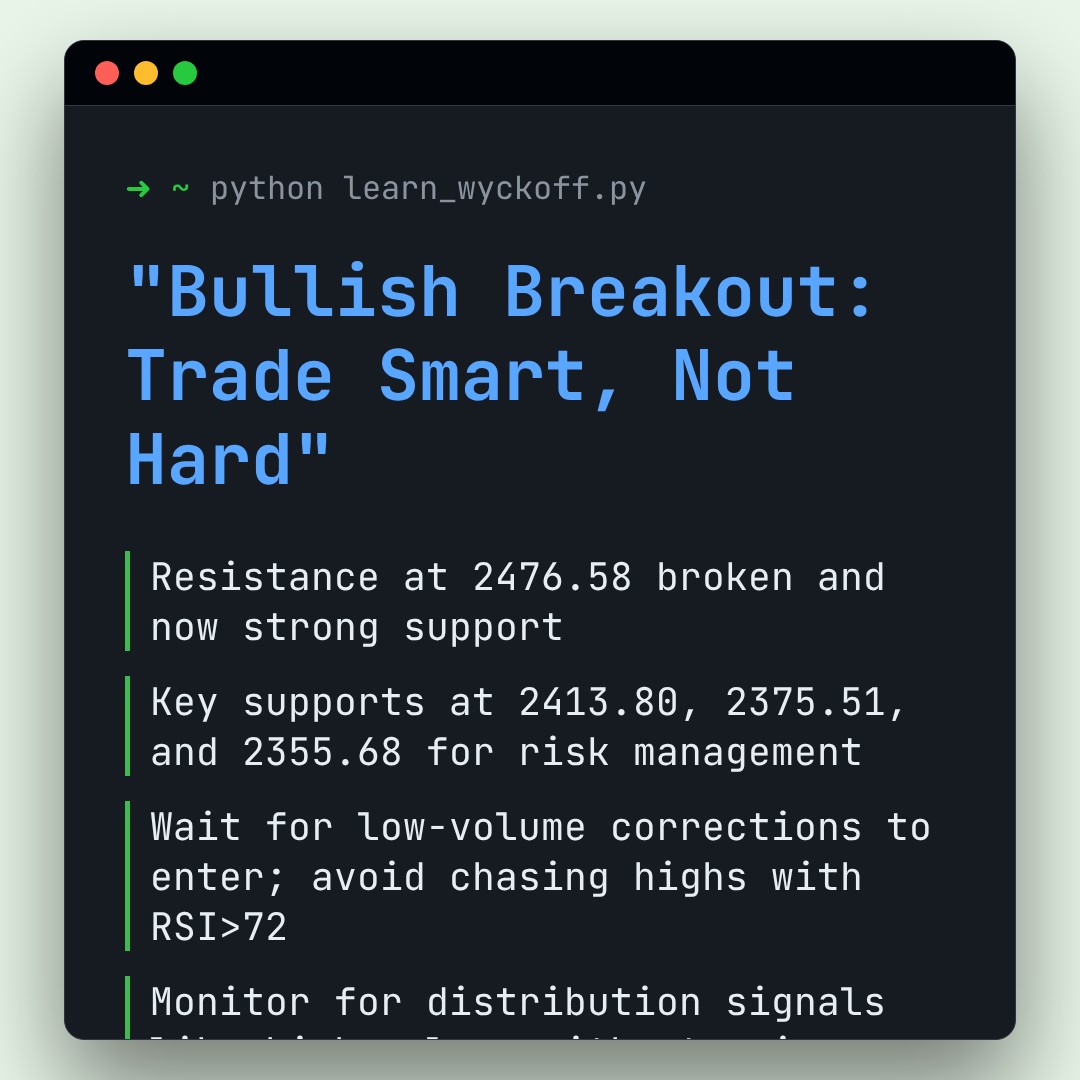Click the green bar beside Key supports bullet
This screenshot has height=1080, width=1080.
coord(128,726)
